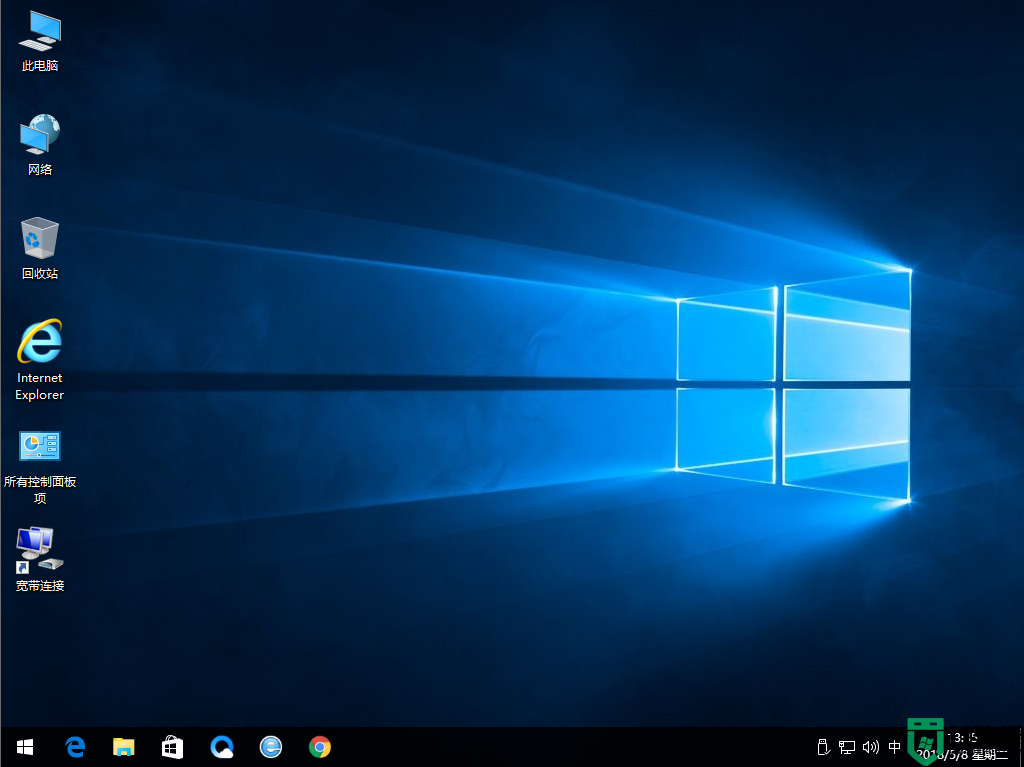Open Microsoft Store from the taskbar

tap(173, 747)
